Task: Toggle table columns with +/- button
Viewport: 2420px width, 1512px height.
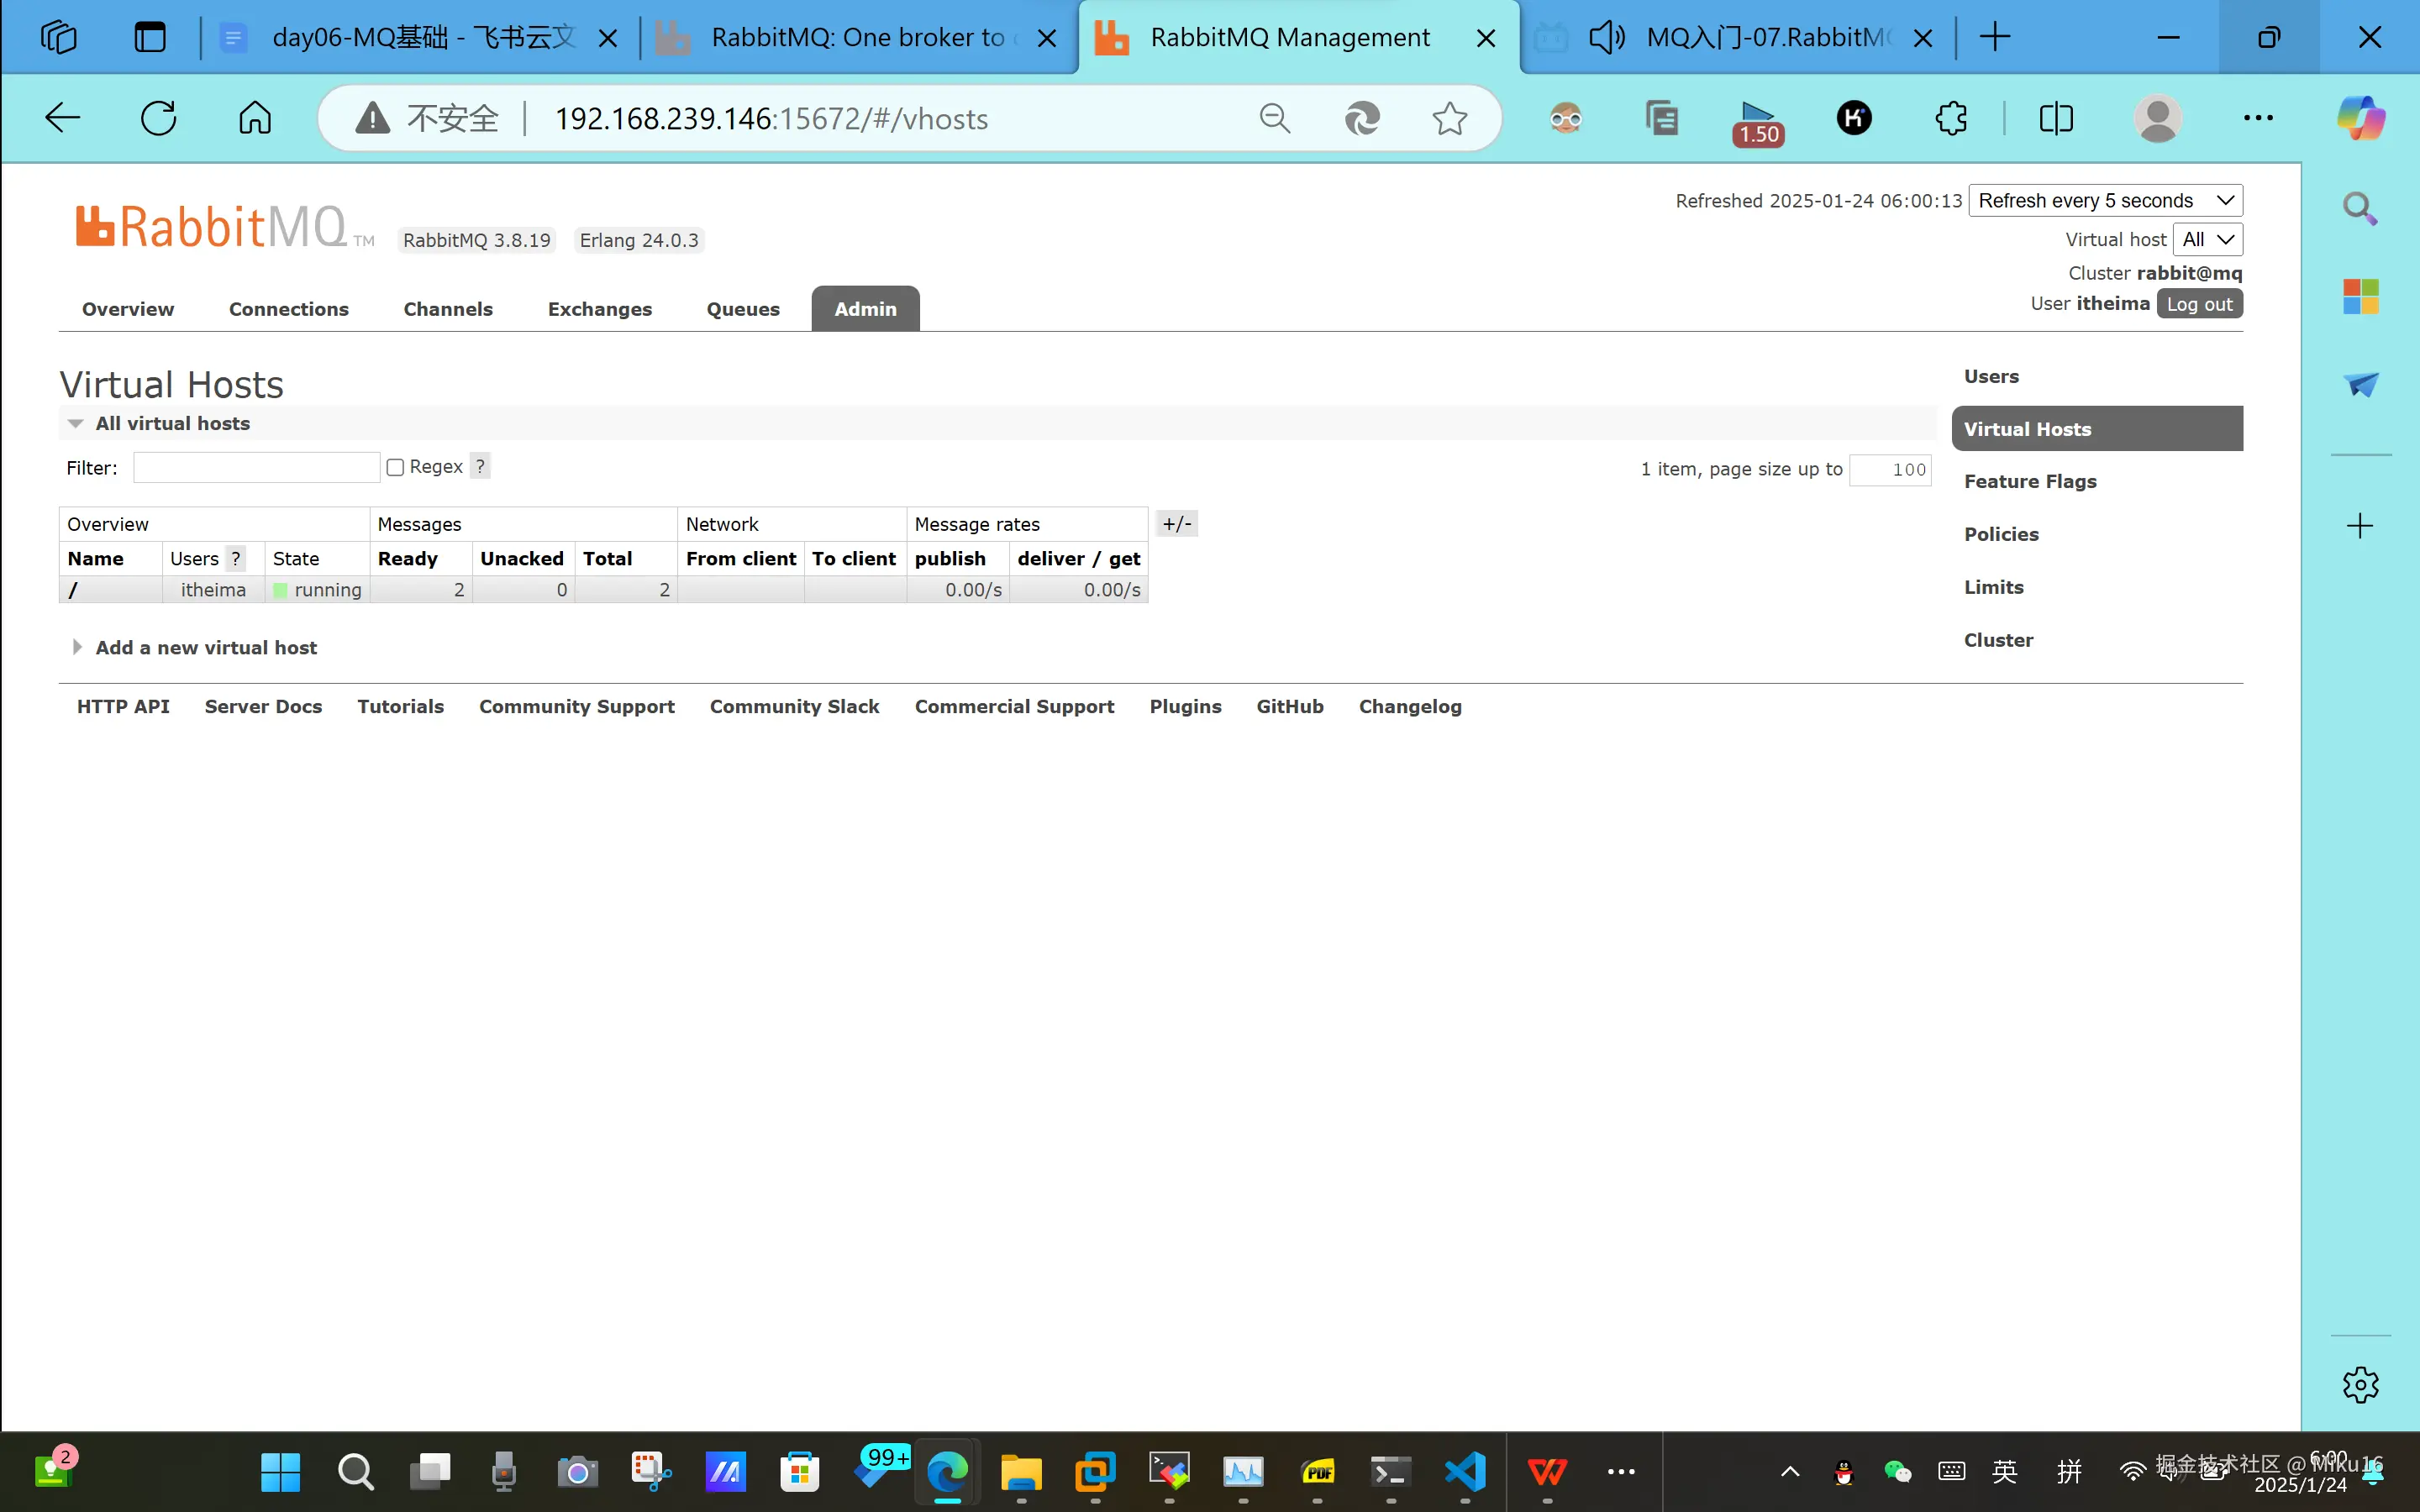Action: coord(1176,524)
